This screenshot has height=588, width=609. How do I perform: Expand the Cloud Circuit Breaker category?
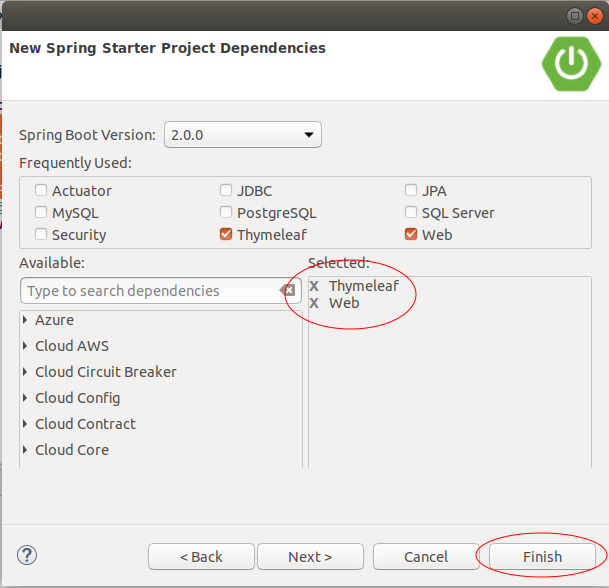25,372
